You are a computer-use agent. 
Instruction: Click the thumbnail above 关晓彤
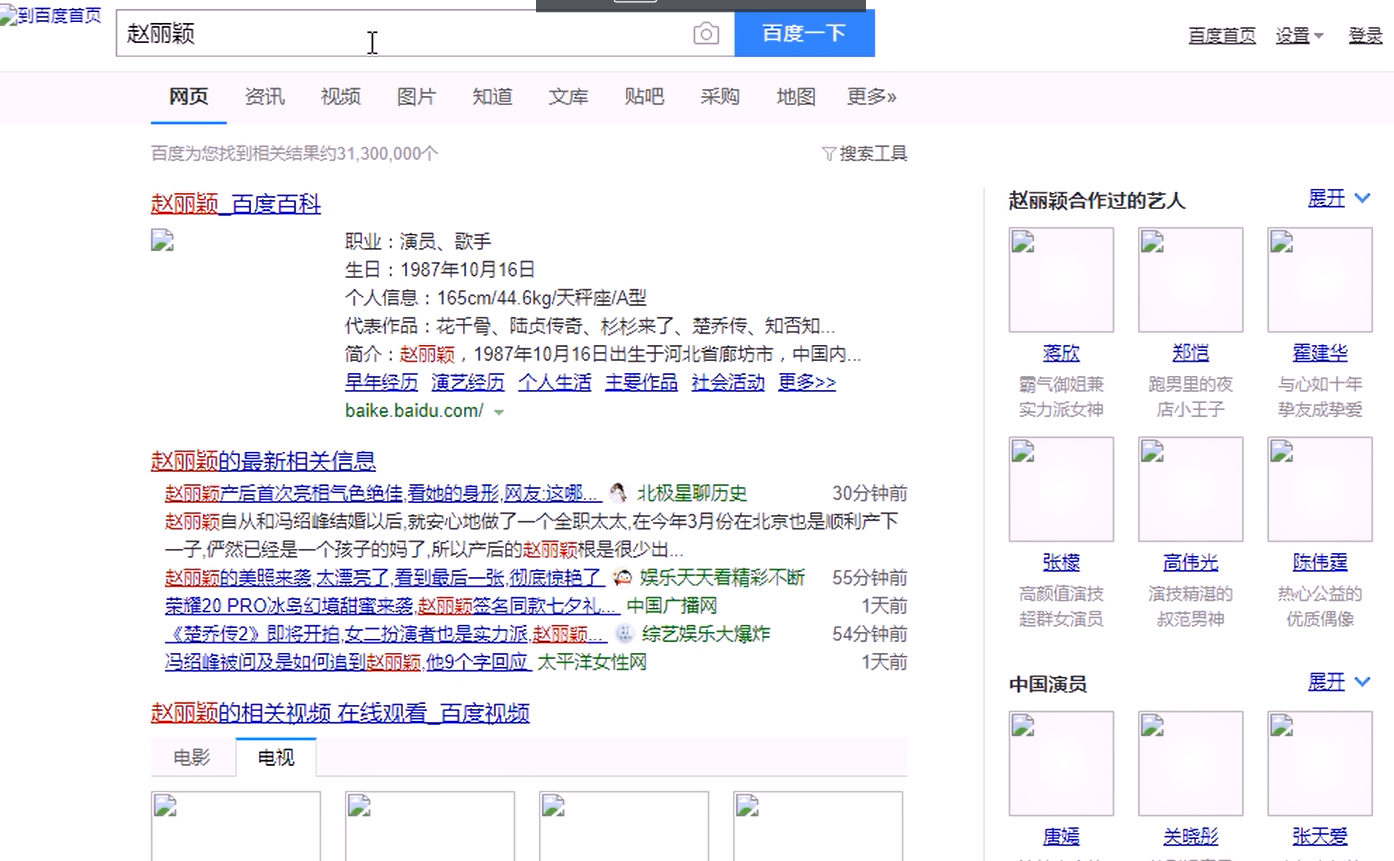(x=1190, y=764)
